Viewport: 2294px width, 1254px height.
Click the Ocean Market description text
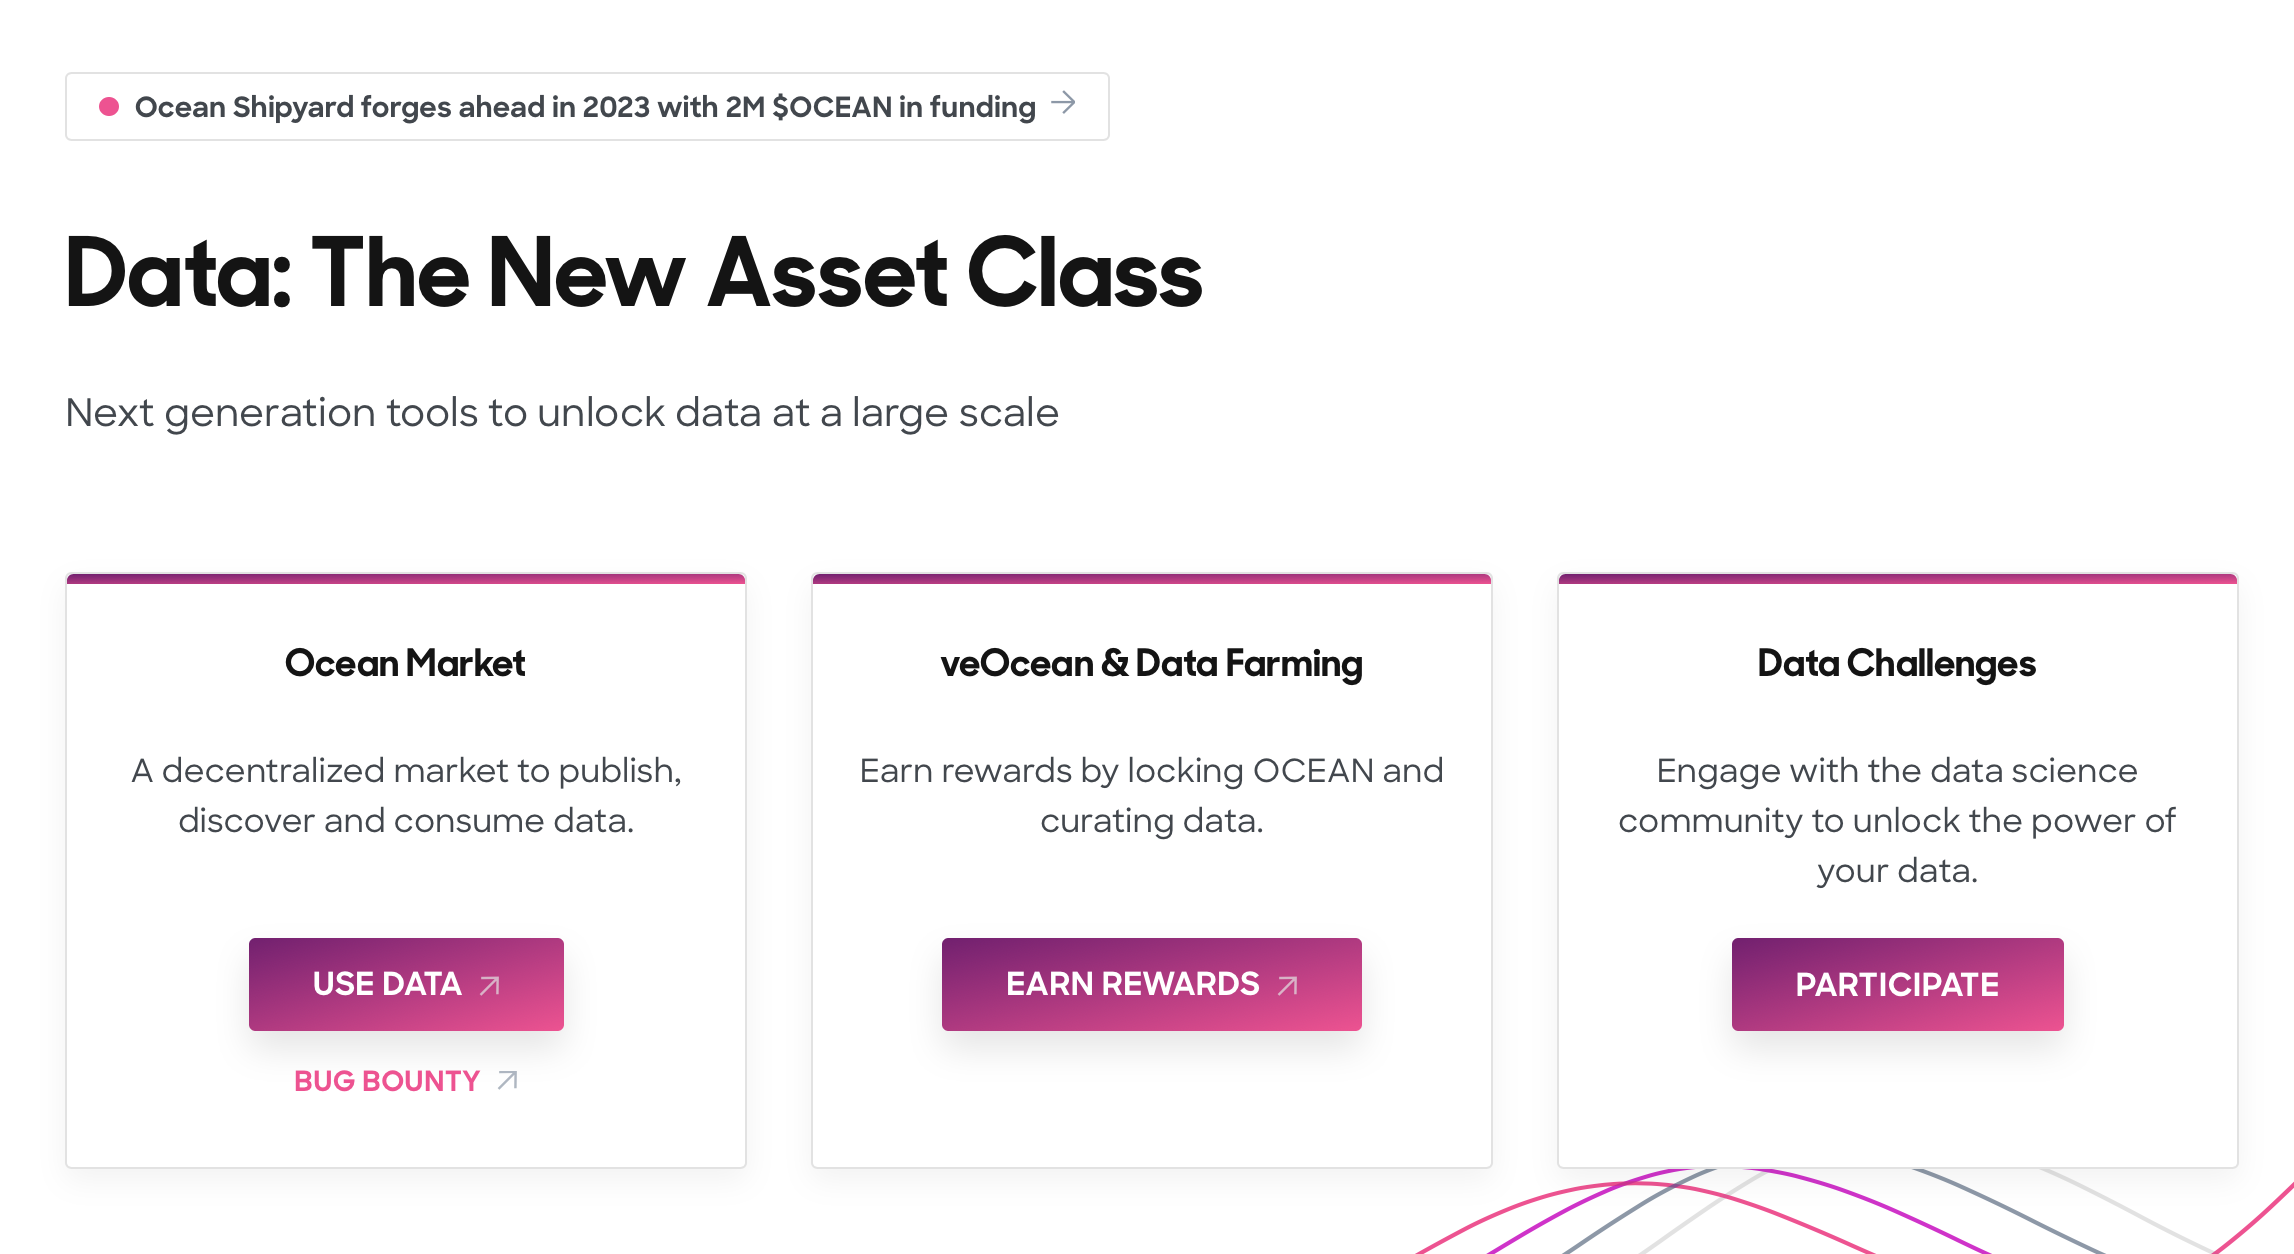point(406,795)
